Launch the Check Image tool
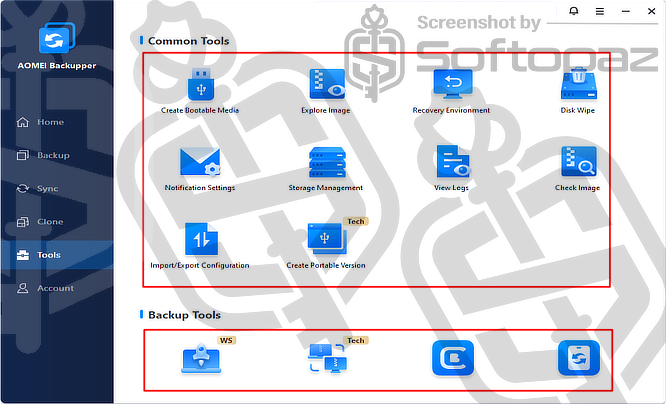The width and height of the screenshot is (666, 404). tap(577, 162)
